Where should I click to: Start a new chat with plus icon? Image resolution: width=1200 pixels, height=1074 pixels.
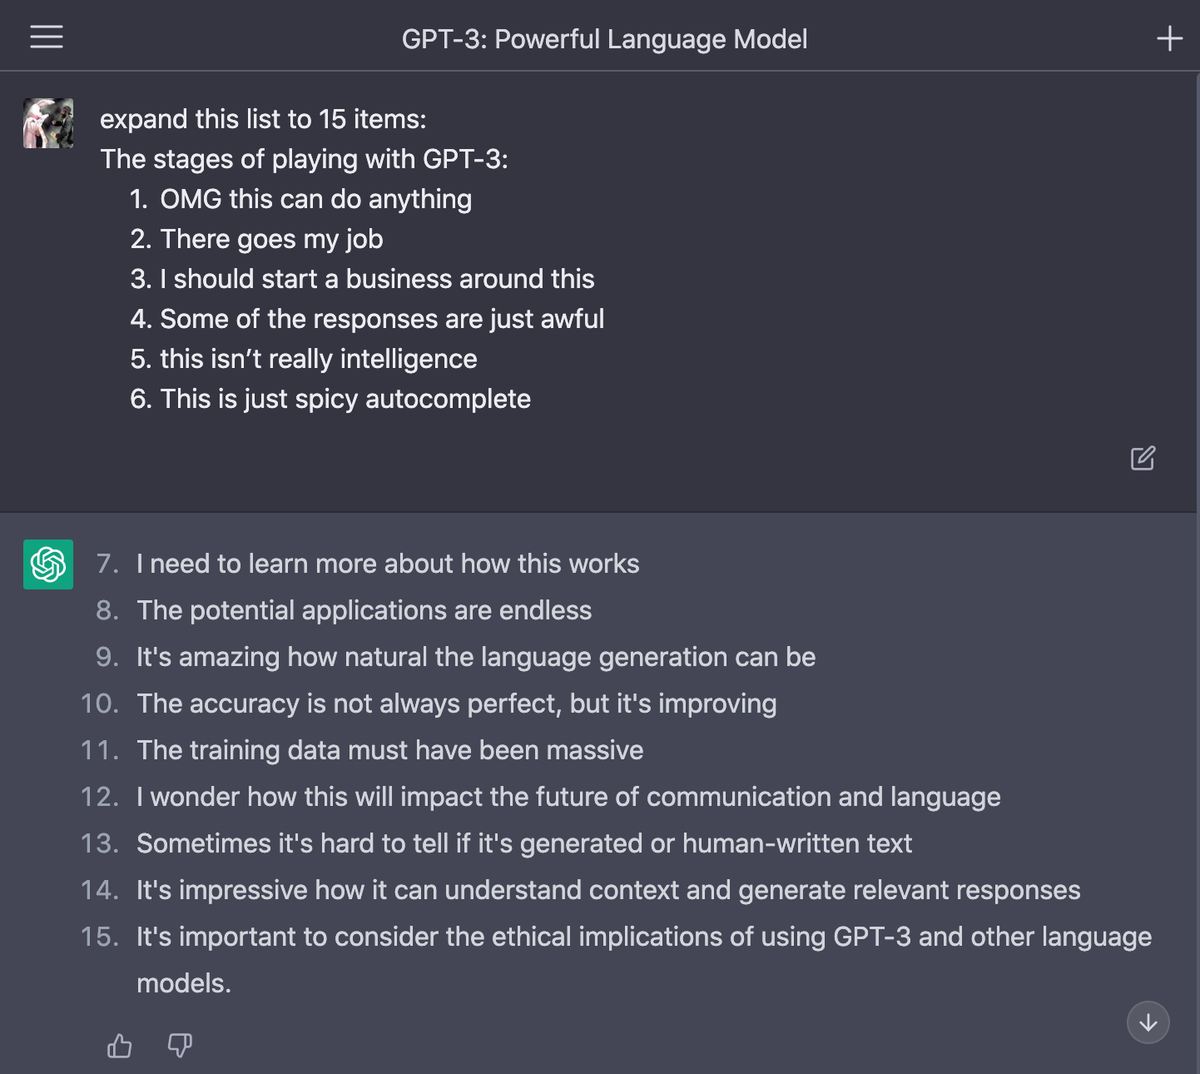1169,39
